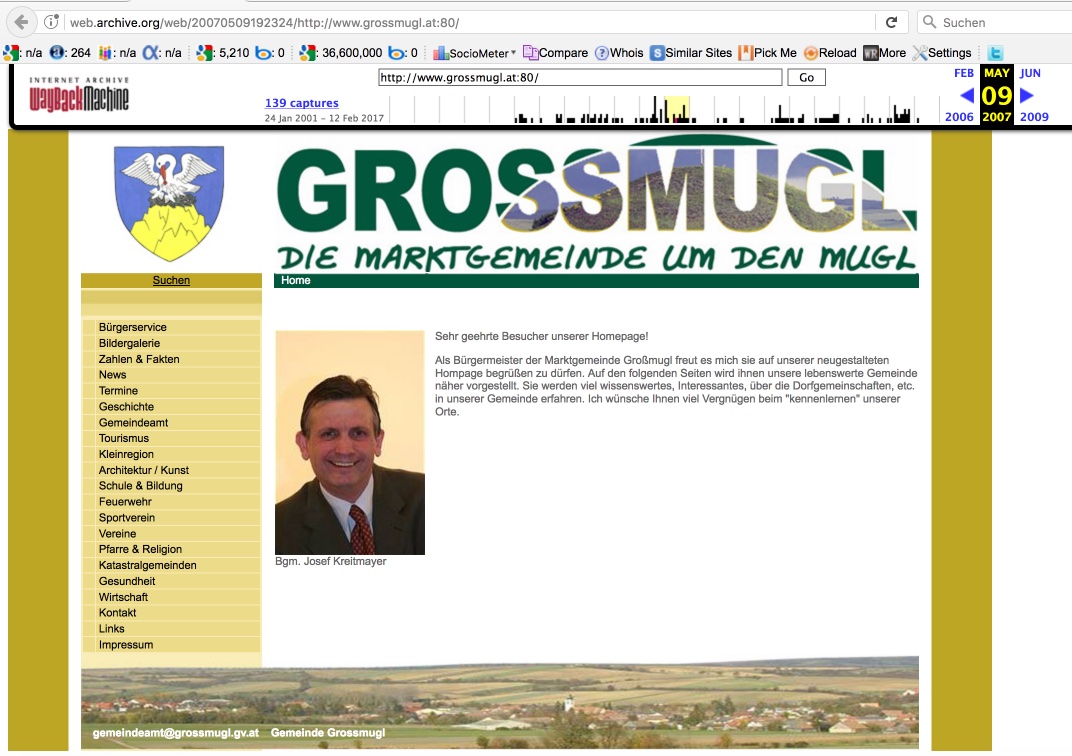Open Zahlen & Fakten menu item
The width and height of the screenshot is (1072, 756).
[139, 359]
